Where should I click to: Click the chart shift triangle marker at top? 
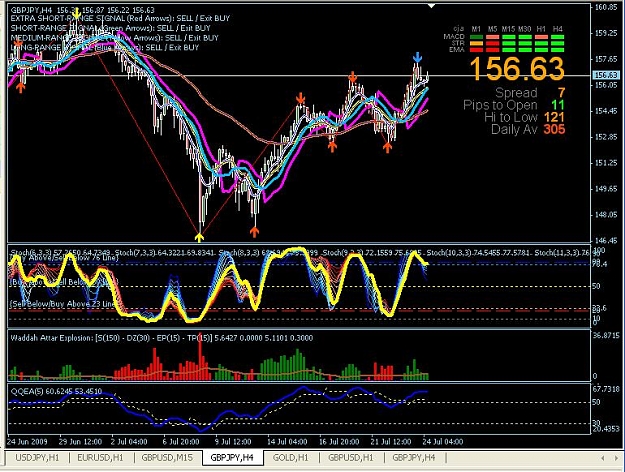point(432,6)
